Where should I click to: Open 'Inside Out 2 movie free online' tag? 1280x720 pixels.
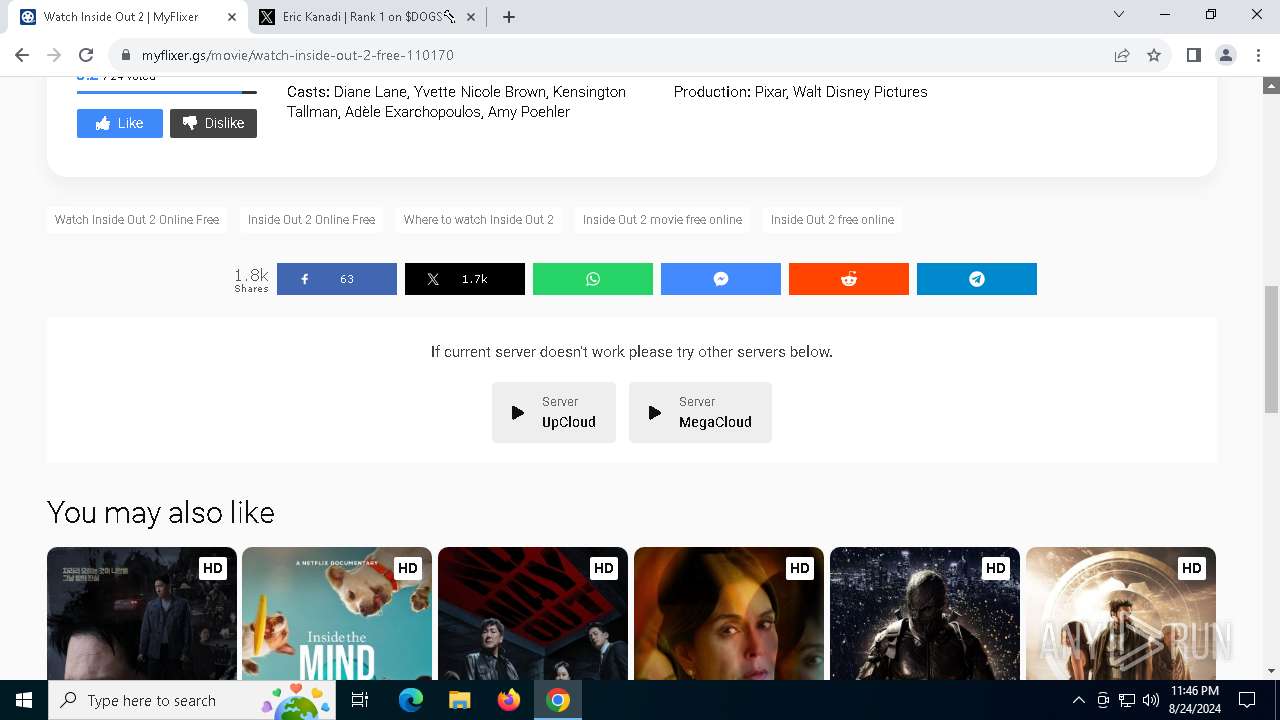pyautogui.click(x=663, y=220)
